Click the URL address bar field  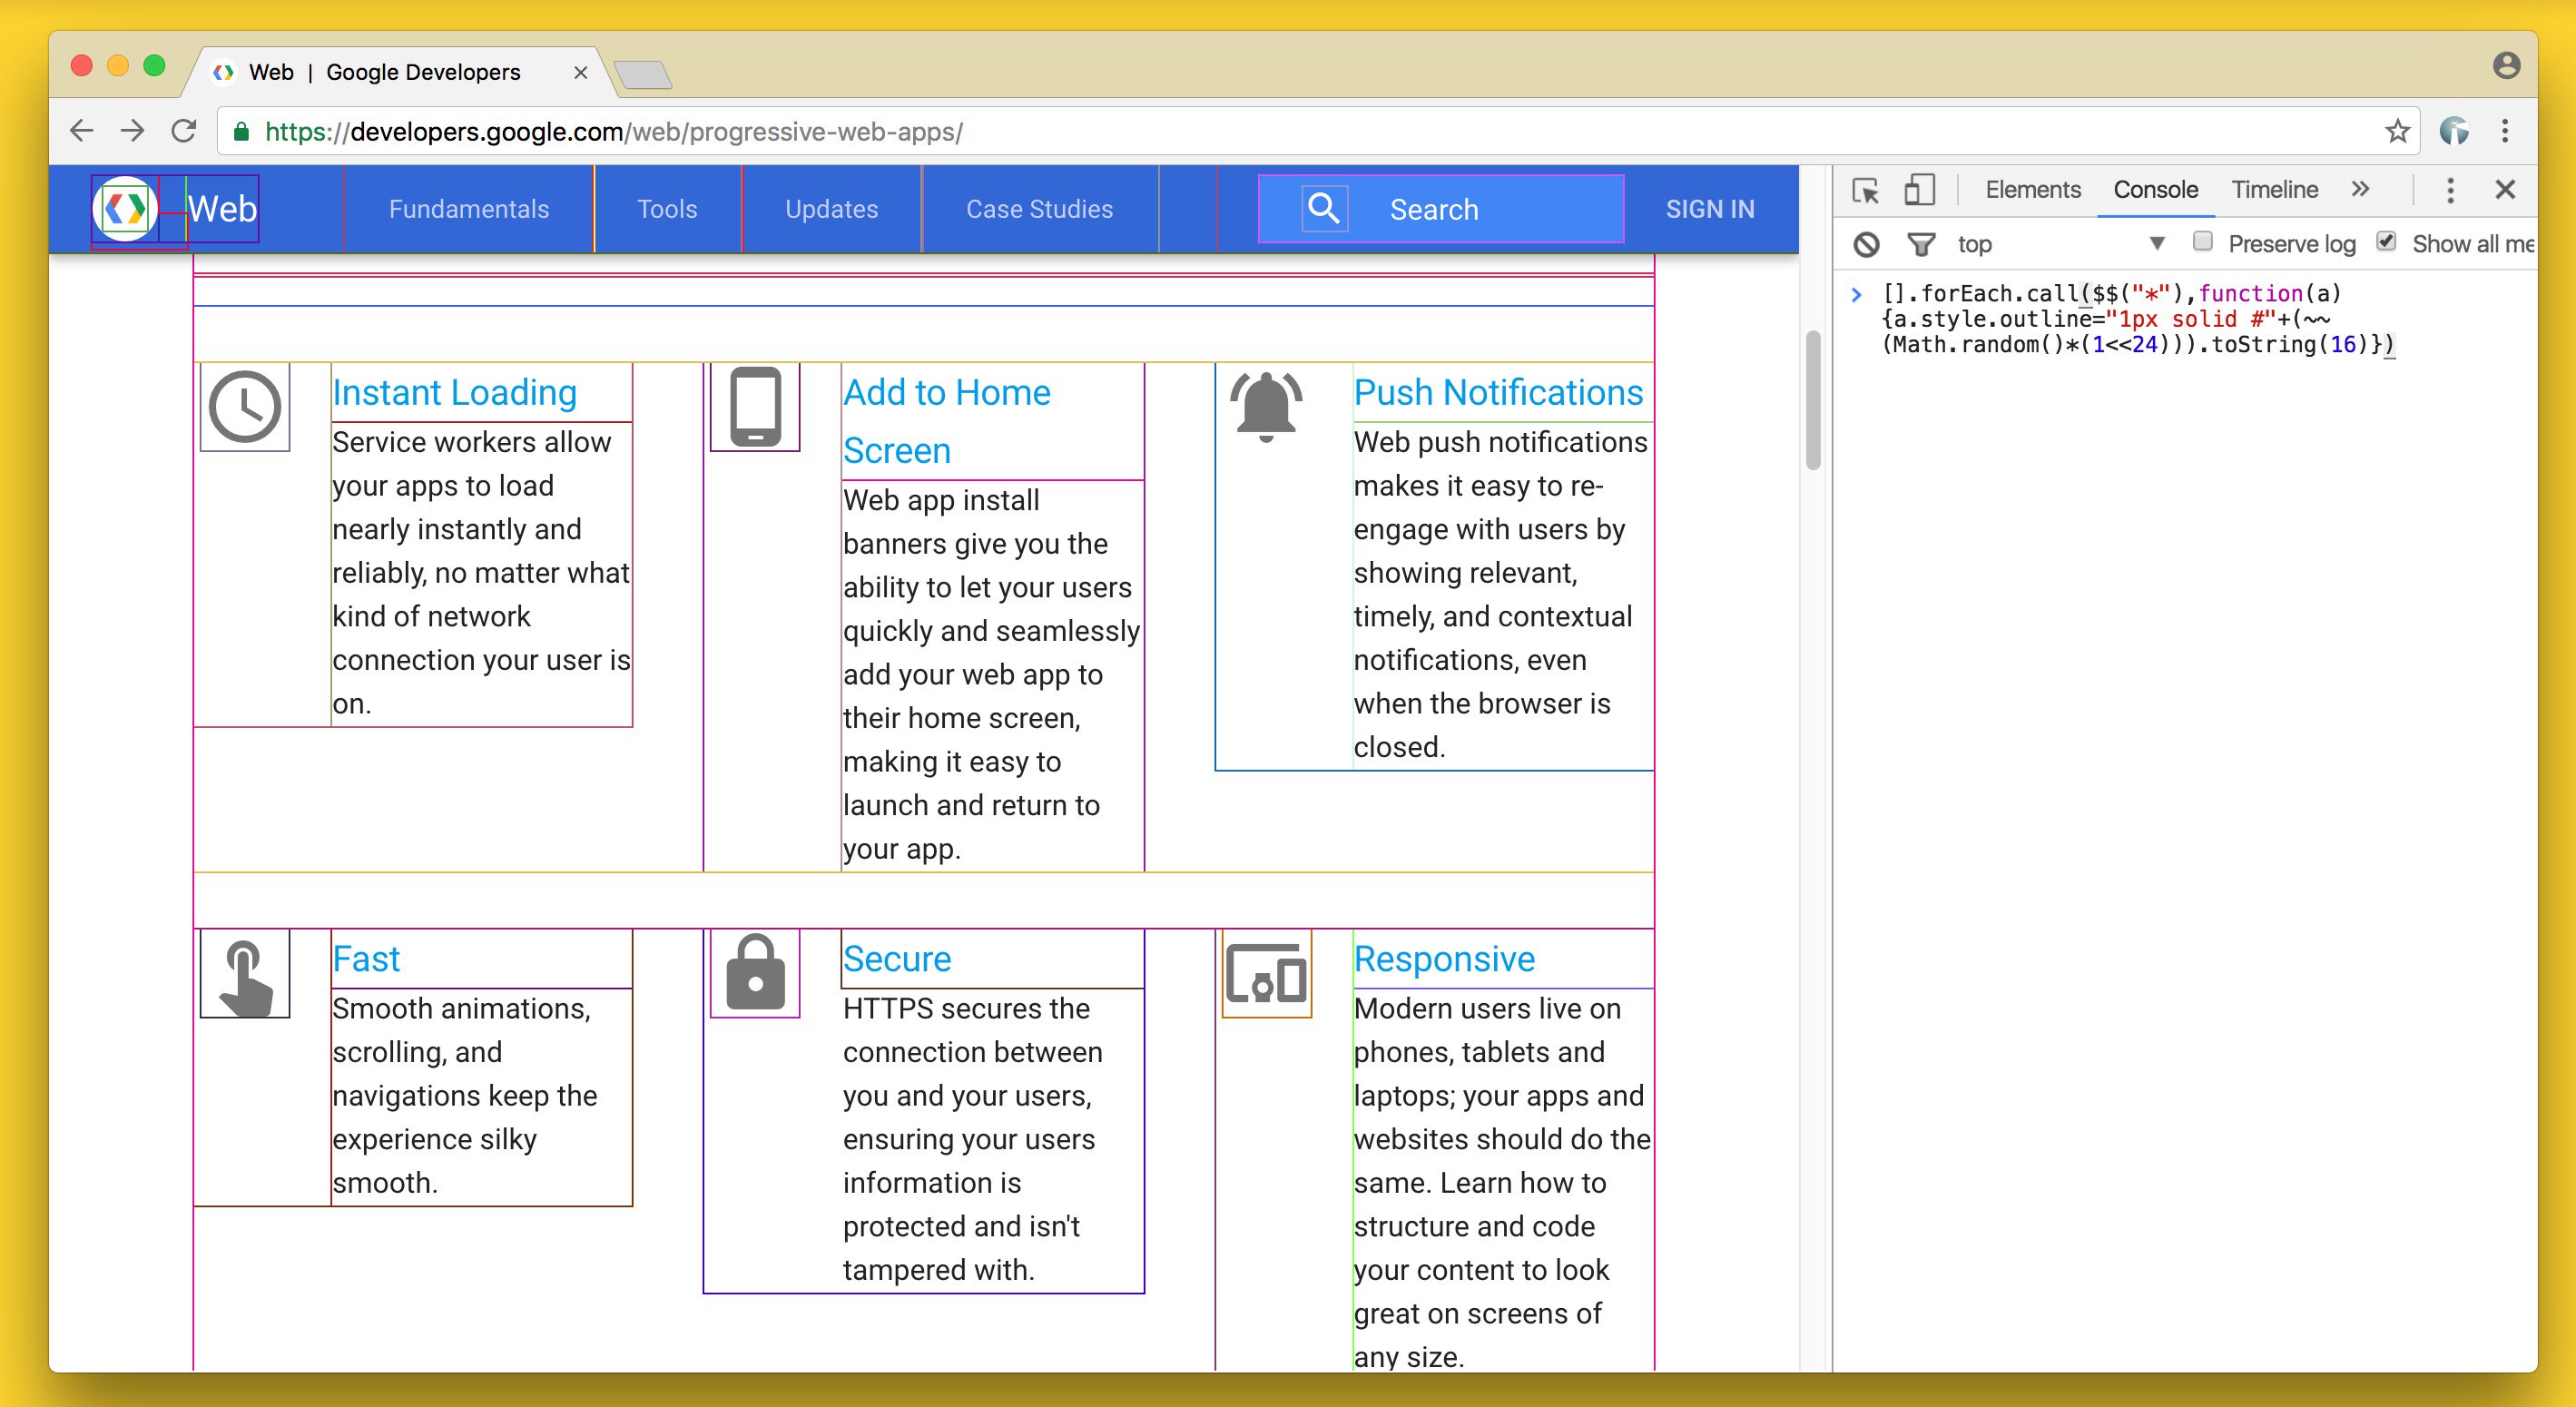coord(1300,131)
